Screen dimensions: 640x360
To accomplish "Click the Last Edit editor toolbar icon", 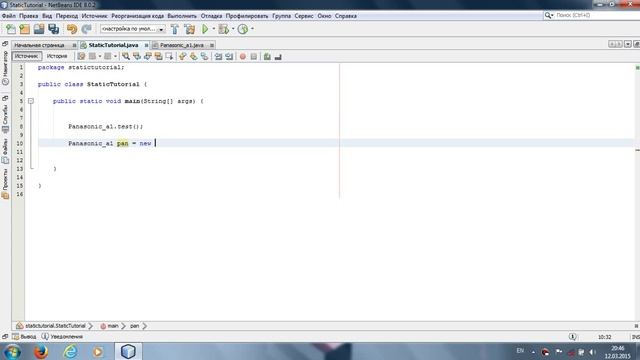I will (81, 57).
